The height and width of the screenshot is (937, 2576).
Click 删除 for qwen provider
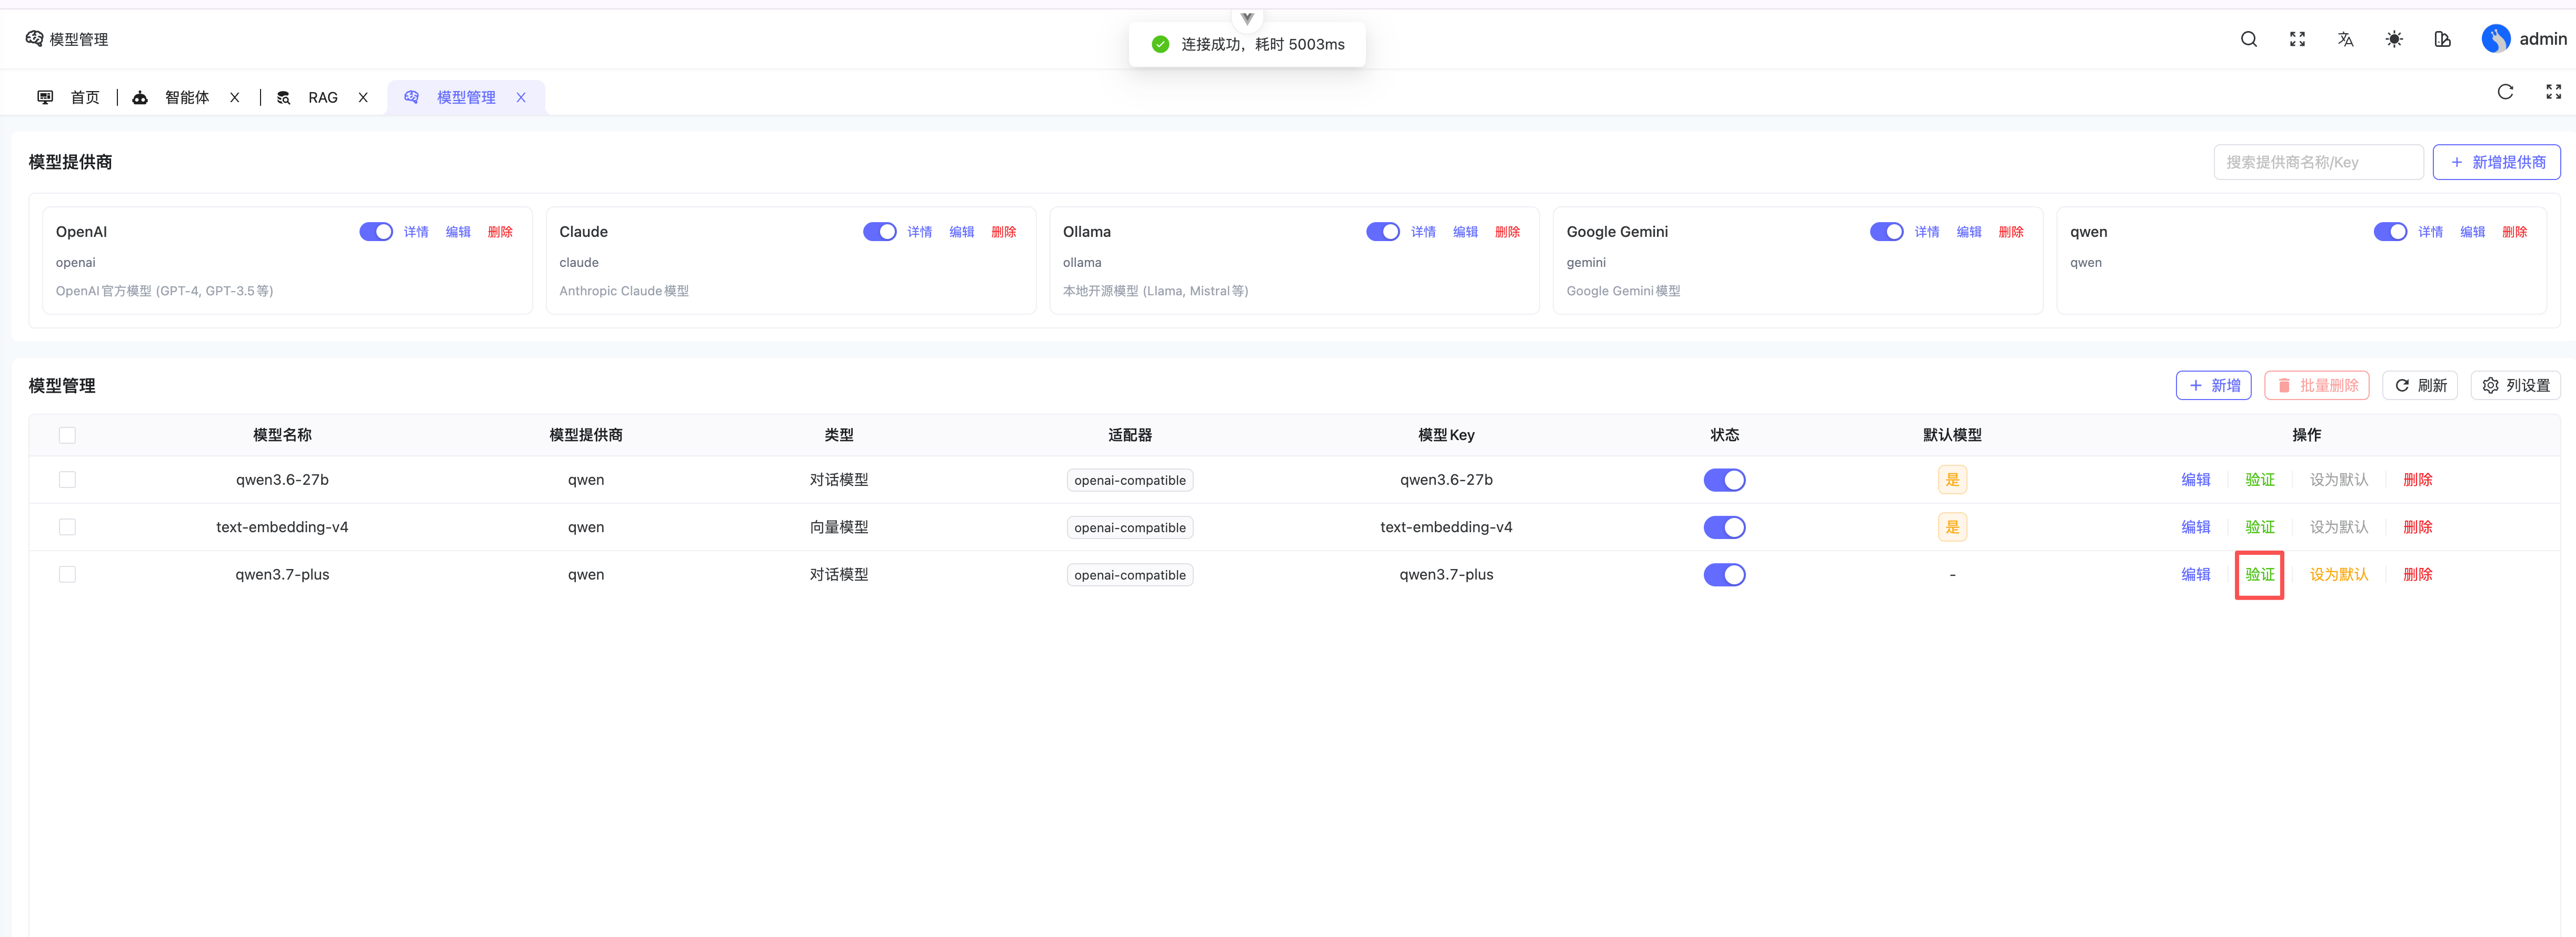point(2514,232)
